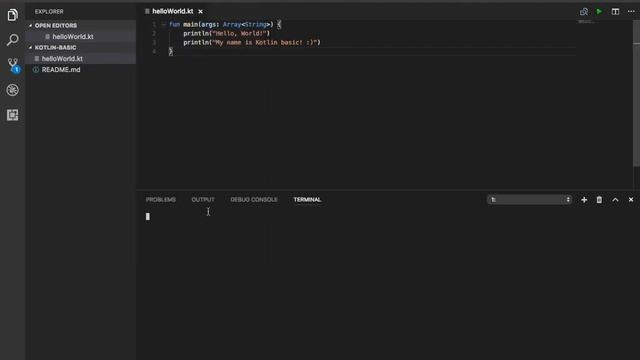This screenshot has height=360, width=640.
Task: Open README.md file in explorer
Action: click(x=61, y=69)
